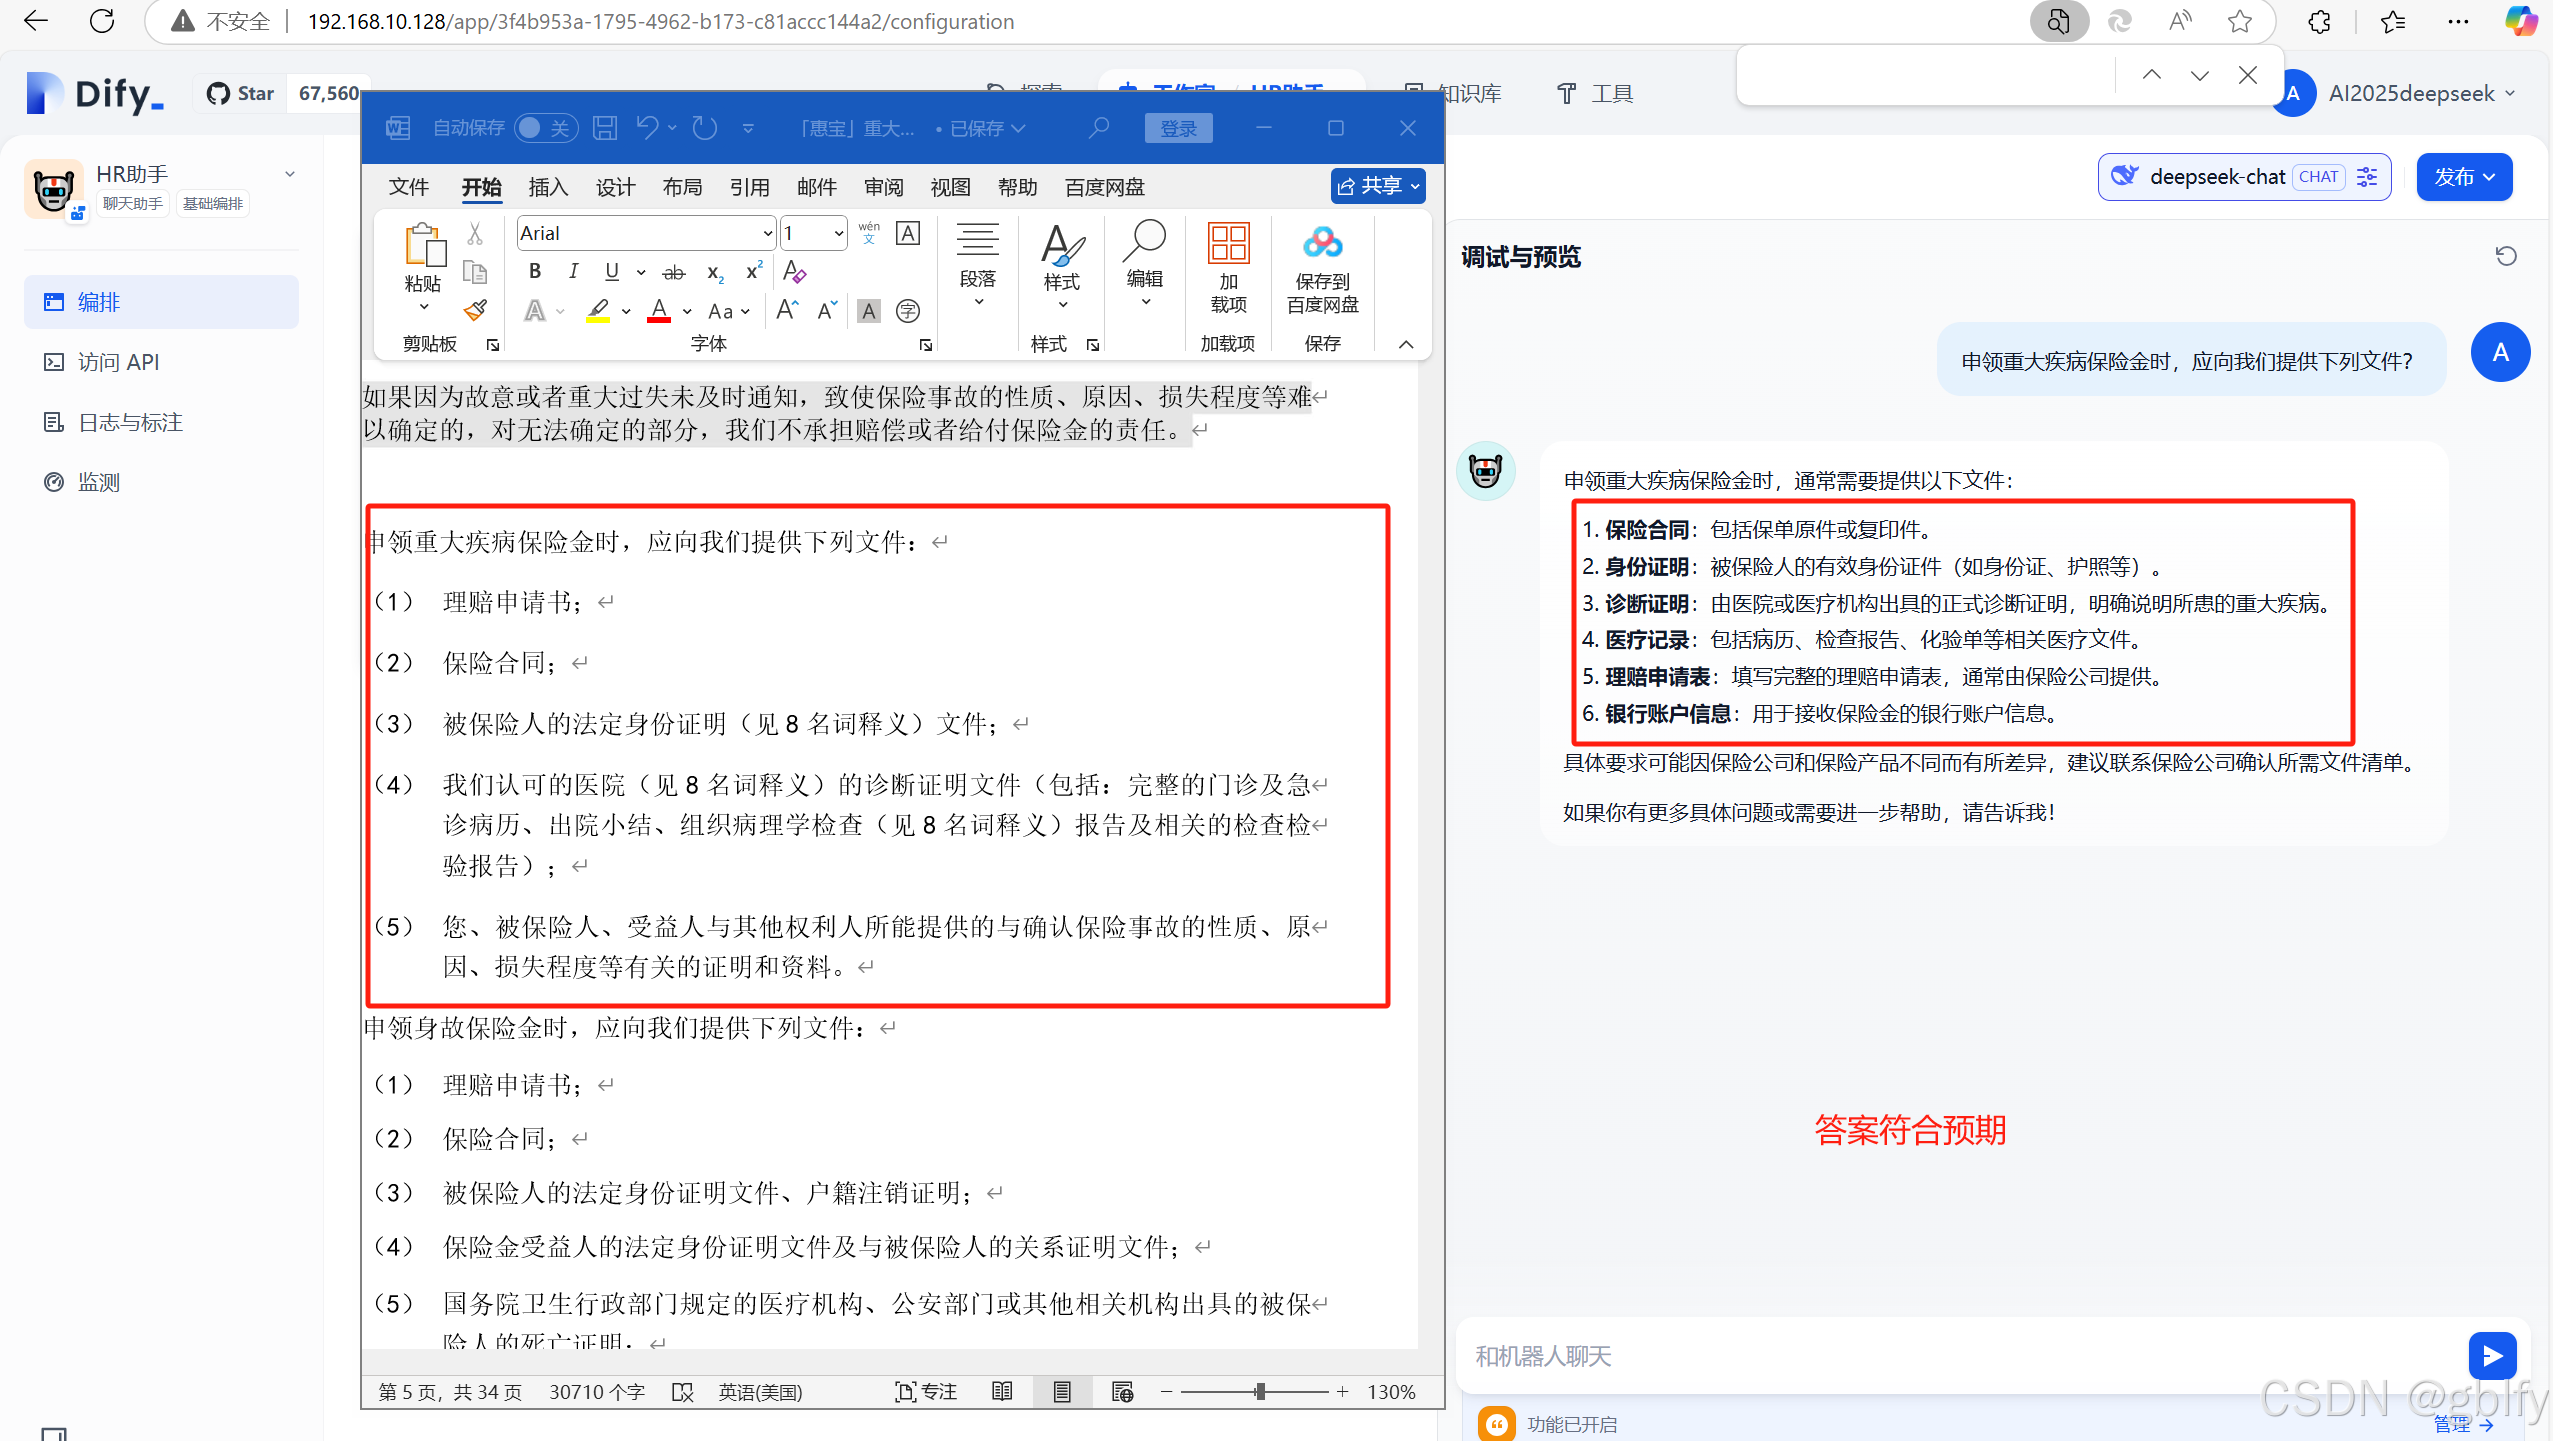Screen dimensions: 2553x1441
Task: Expand the underline style dropdown arrow
Action: coord(640,272)
